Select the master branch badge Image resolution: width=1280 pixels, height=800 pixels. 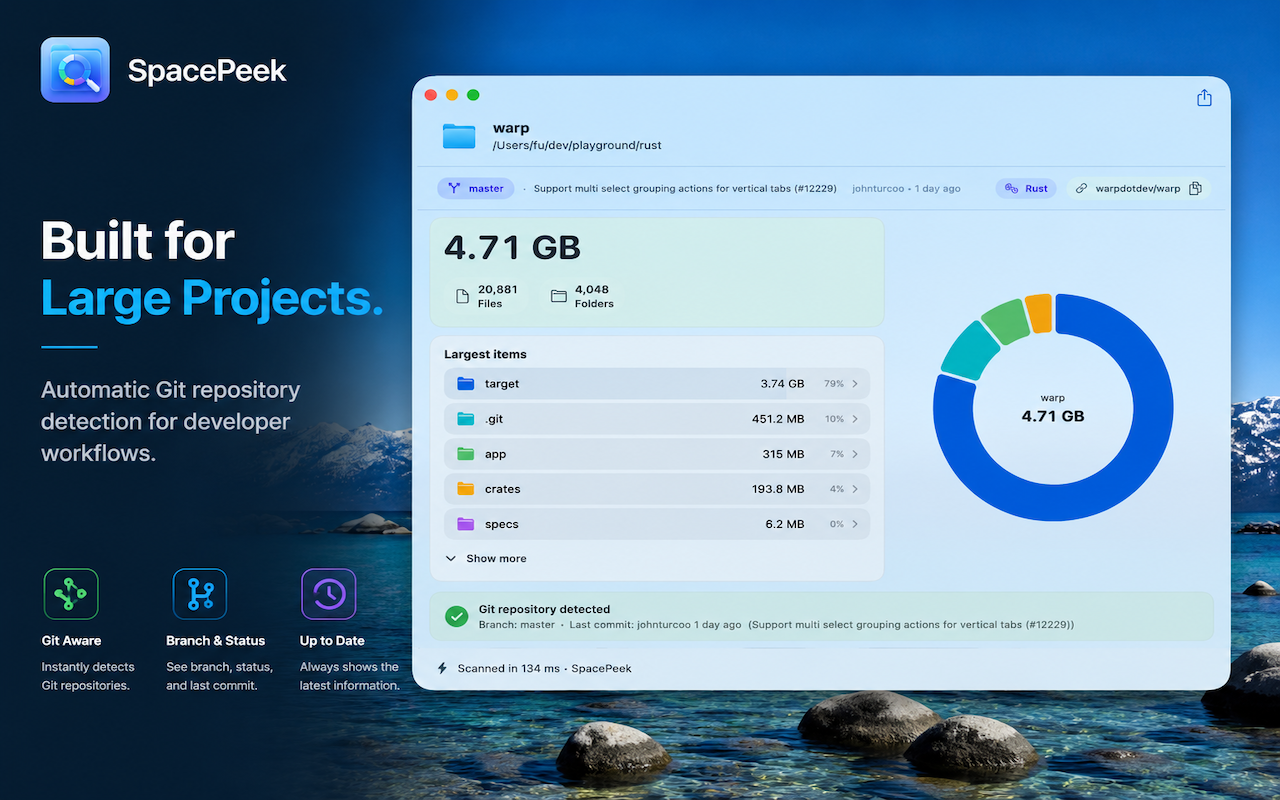[x=476, y=188]
